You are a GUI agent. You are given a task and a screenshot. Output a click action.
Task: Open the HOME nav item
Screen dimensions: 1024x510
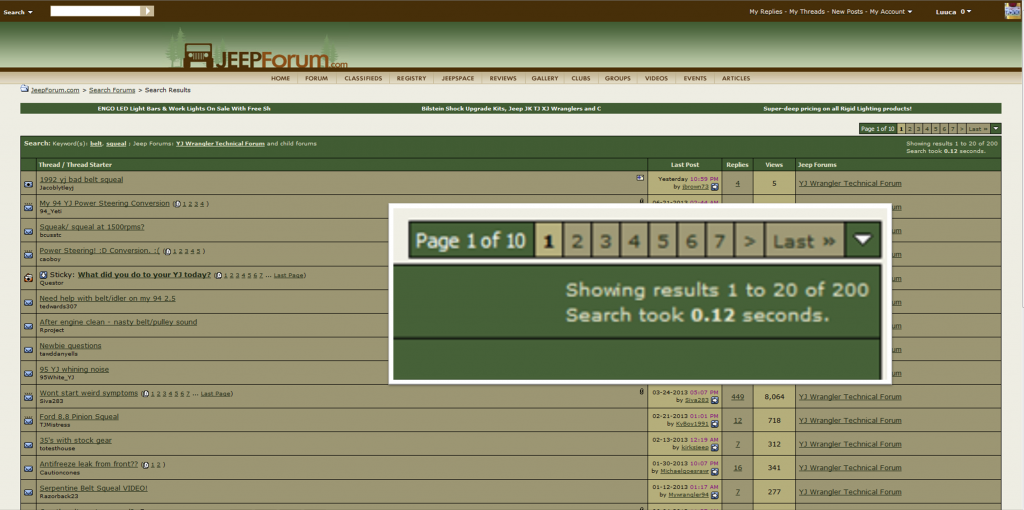click(280, 78)
